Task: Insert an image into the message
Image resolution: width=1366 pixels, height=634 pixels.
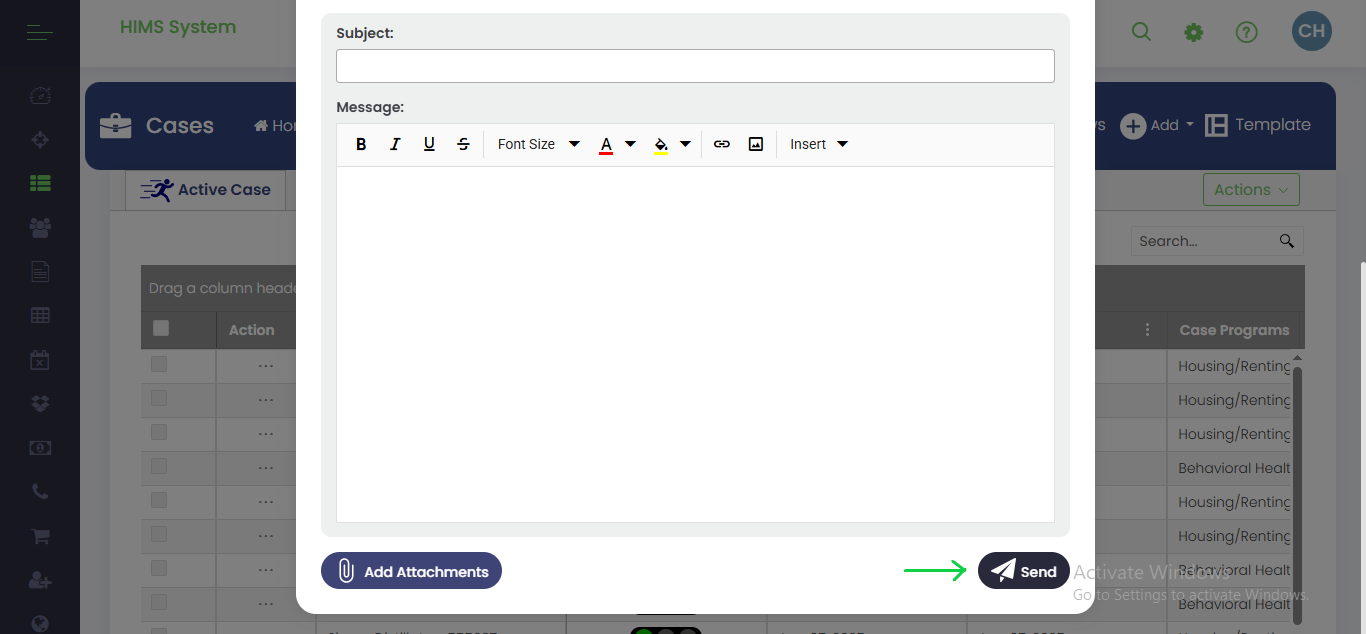Action: tap(756, 144)
